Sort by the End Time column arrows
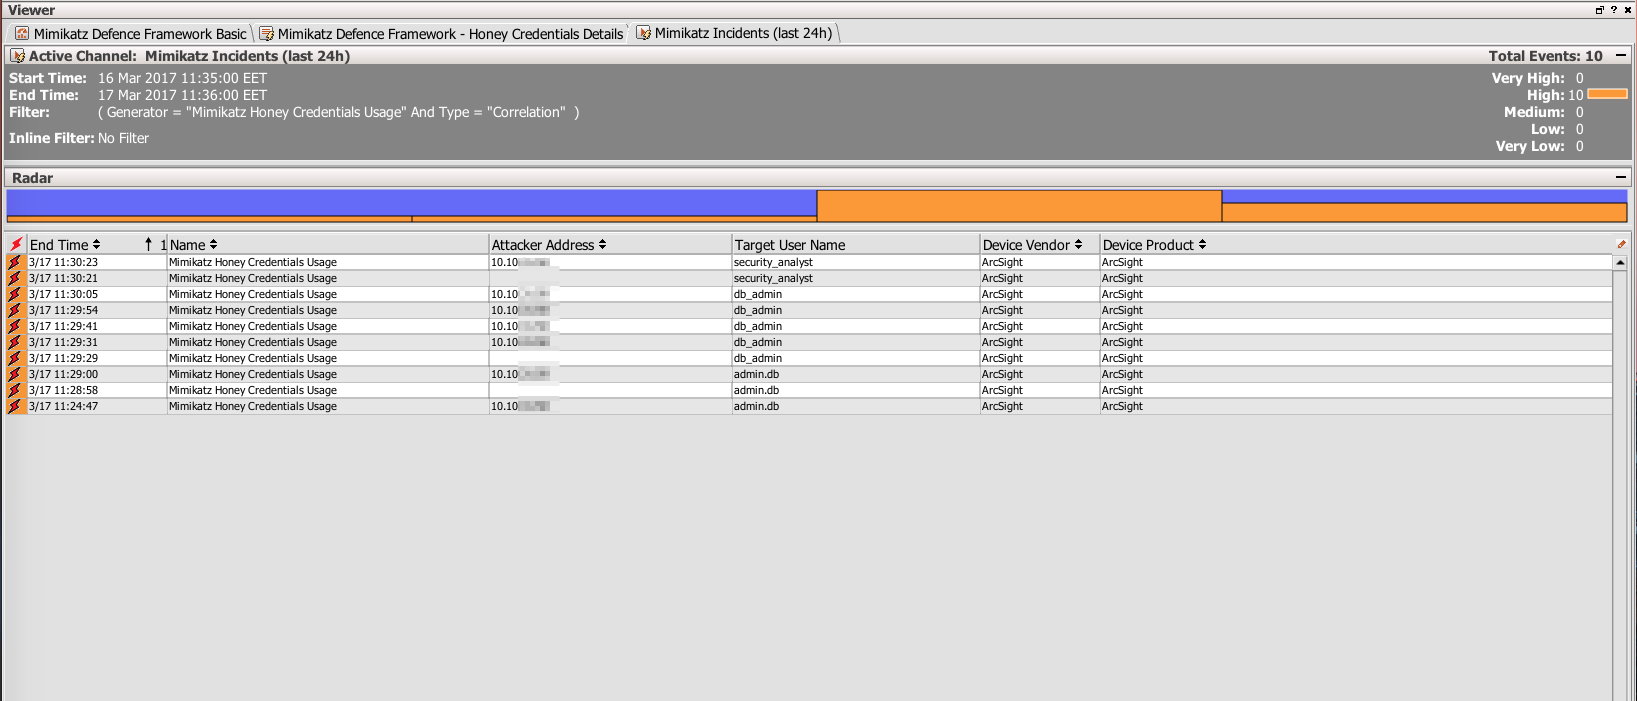Screen dimensions: 1637x701 point(97,245)
